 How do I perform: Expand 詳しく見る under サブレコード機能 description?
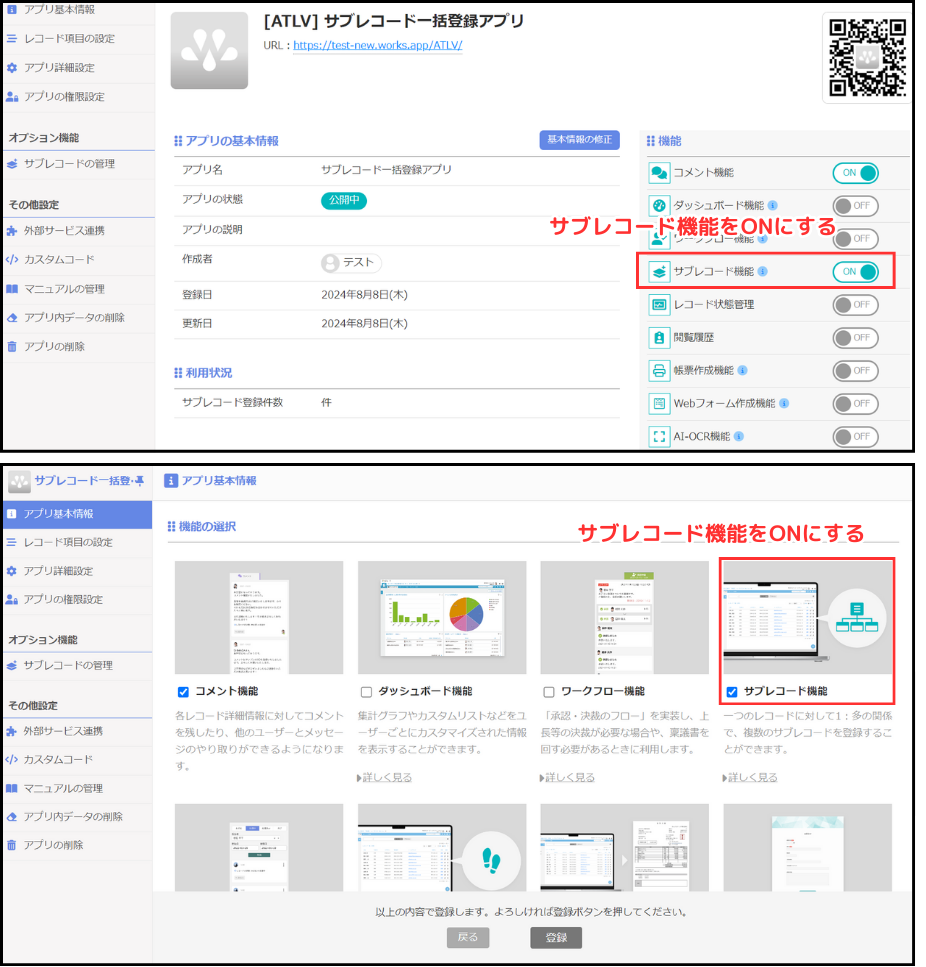point(750,778)
